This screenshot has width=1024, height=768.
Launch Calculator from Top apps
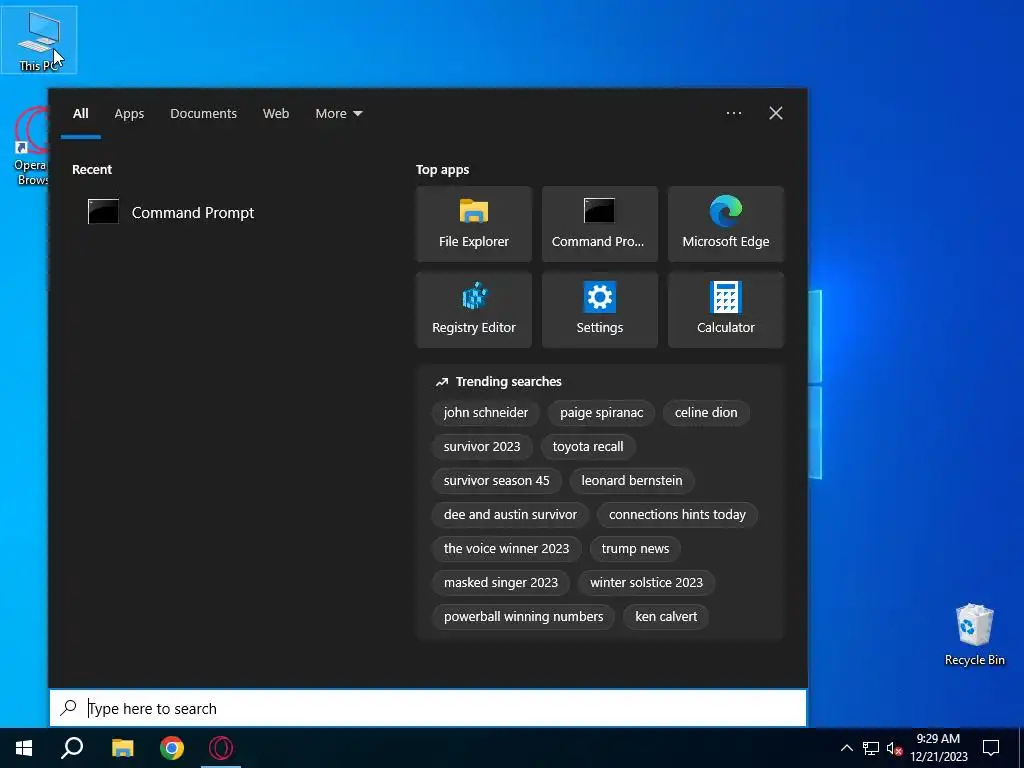click(x=726, y=310)
